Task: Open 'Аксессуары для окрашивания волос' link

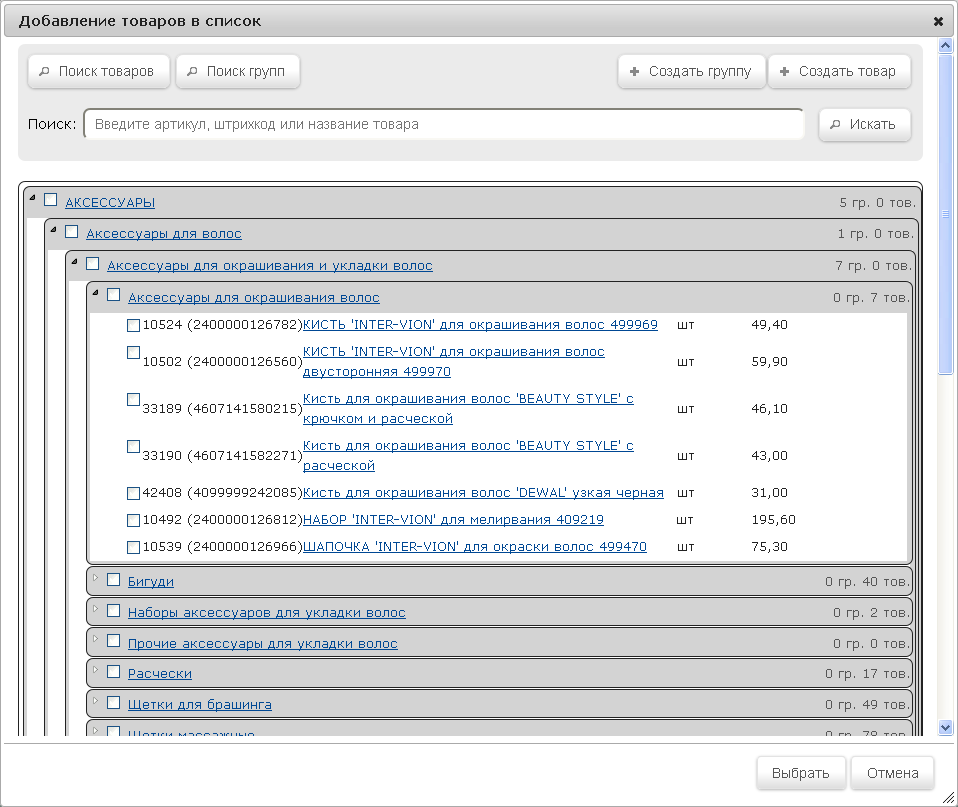Action: 254,298
